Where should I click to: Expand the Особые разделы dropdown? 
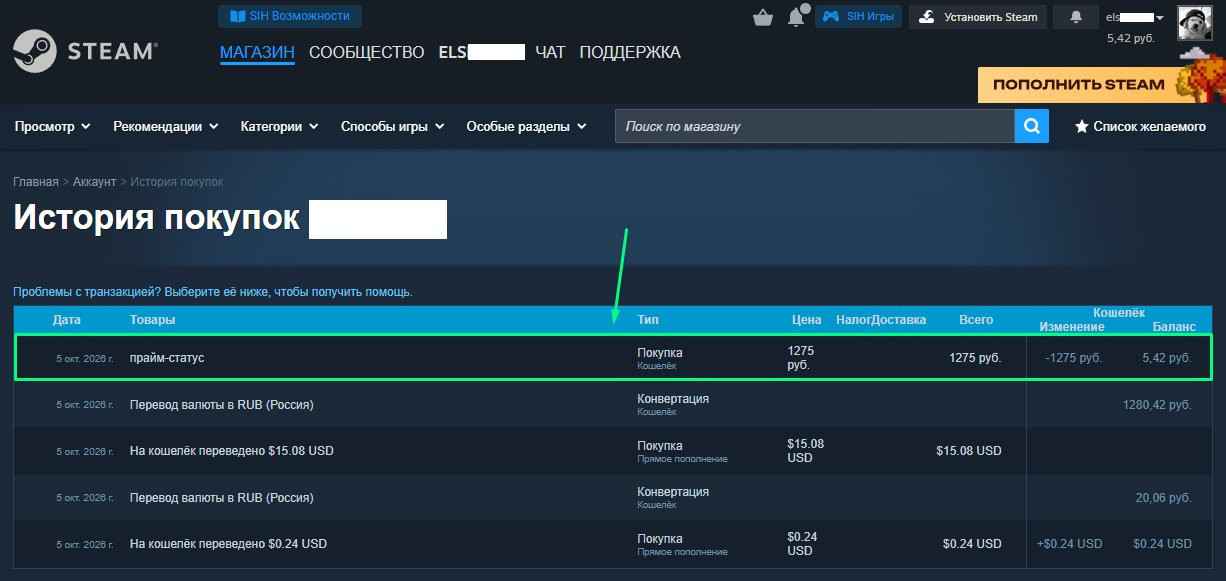(526, 127)
